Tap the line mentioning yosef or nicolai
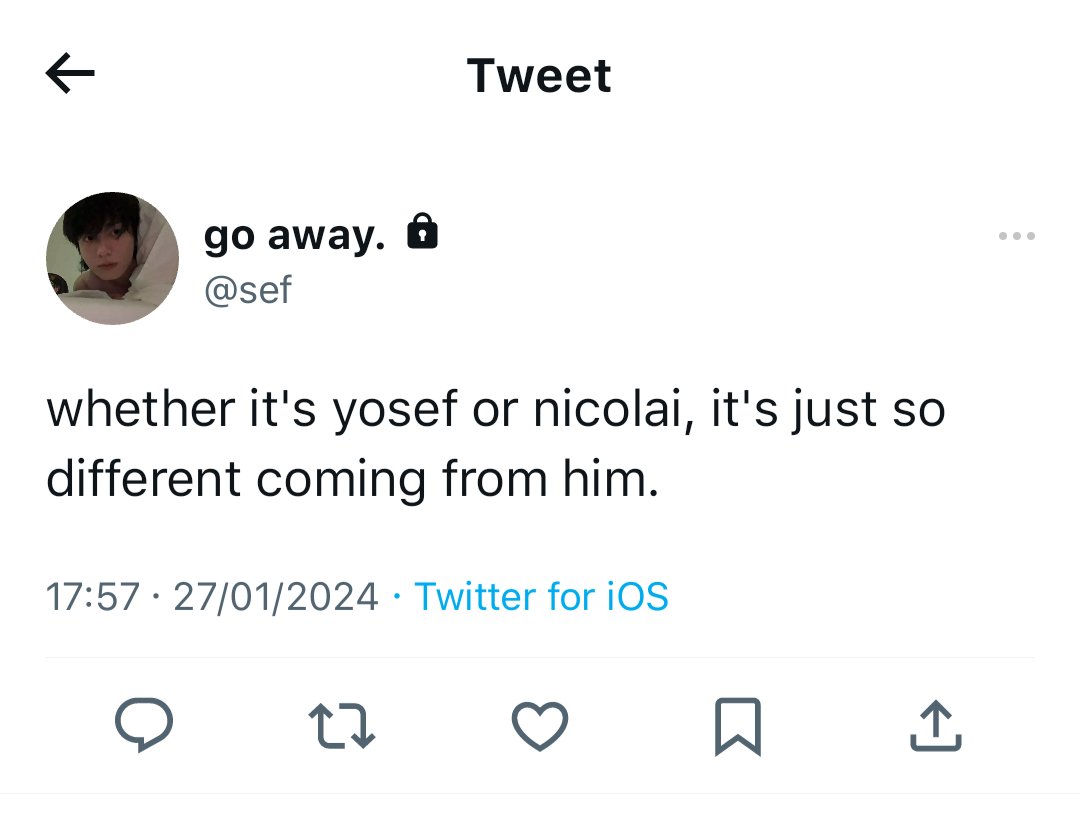Image resolution: width=1080 pixels, height=813 pixels. click(496, 410)
